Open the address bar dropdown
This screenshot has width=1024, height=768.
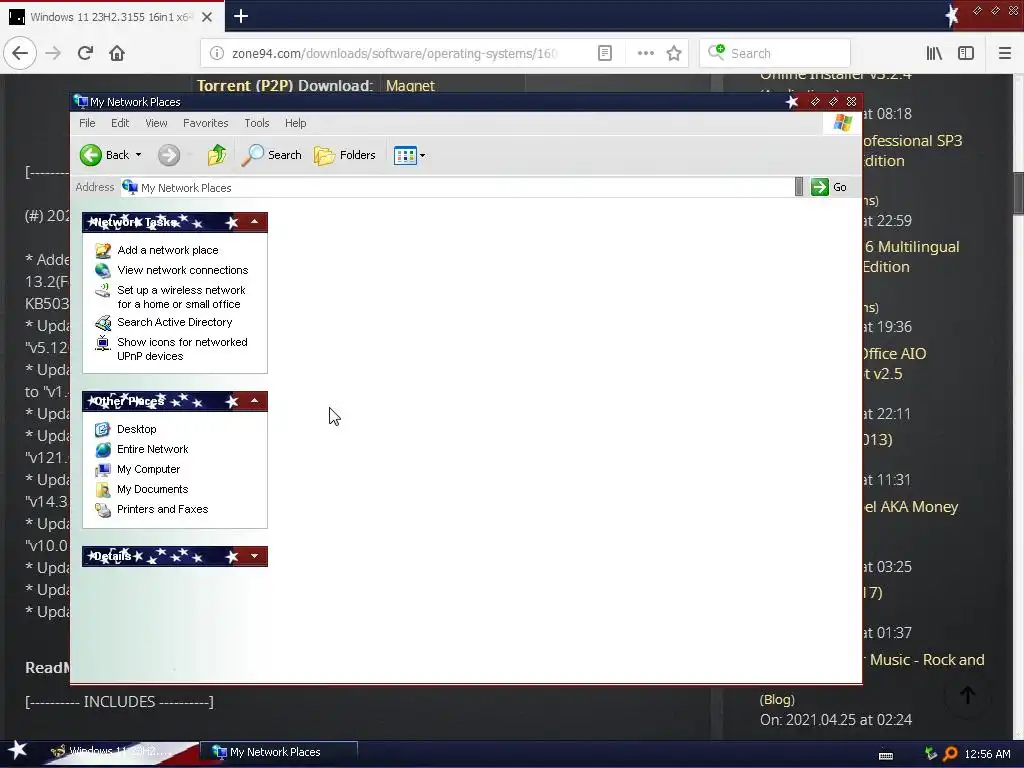(799, 187)
